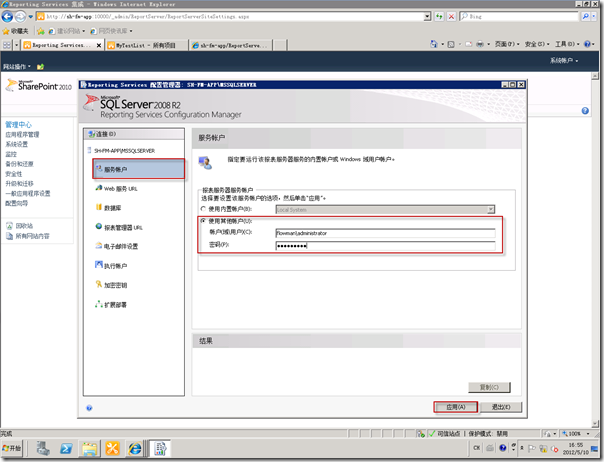Open the 页面(P) menu
604x462 pixels.
coord(507,44)
